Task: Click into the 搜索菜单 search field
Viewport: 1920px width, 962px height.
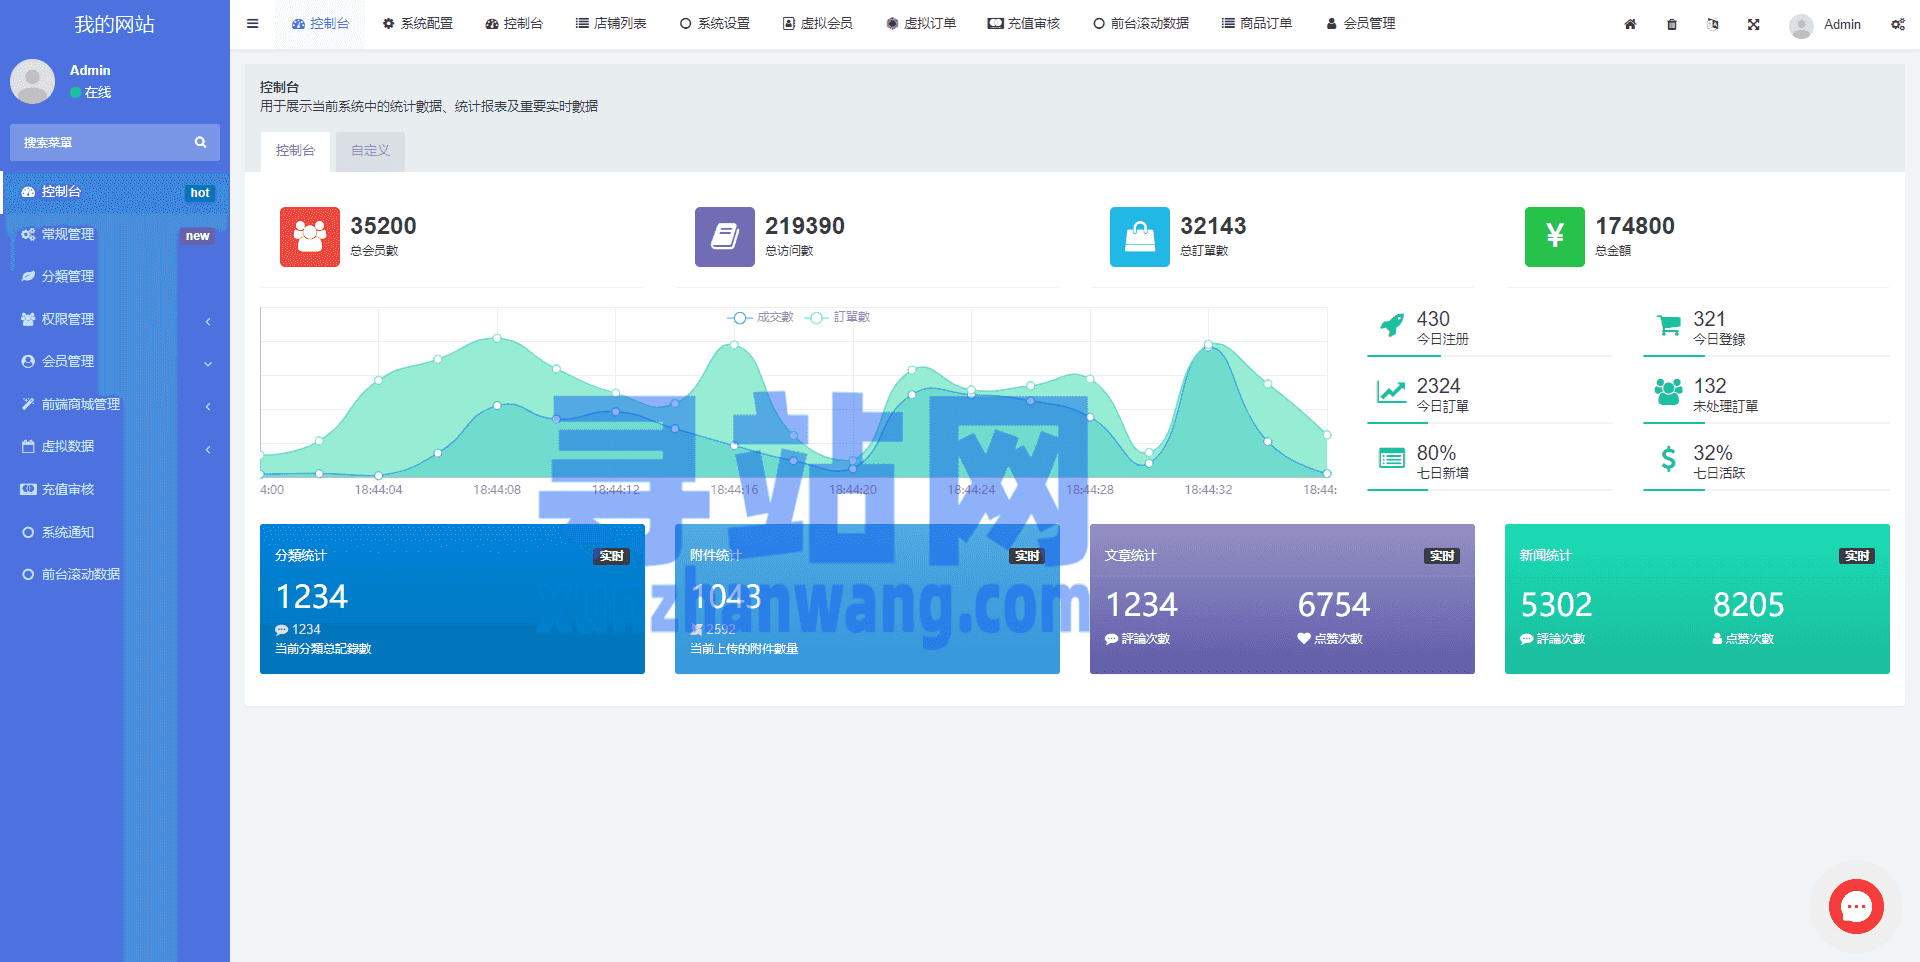Action: click(x=100, y=143)
